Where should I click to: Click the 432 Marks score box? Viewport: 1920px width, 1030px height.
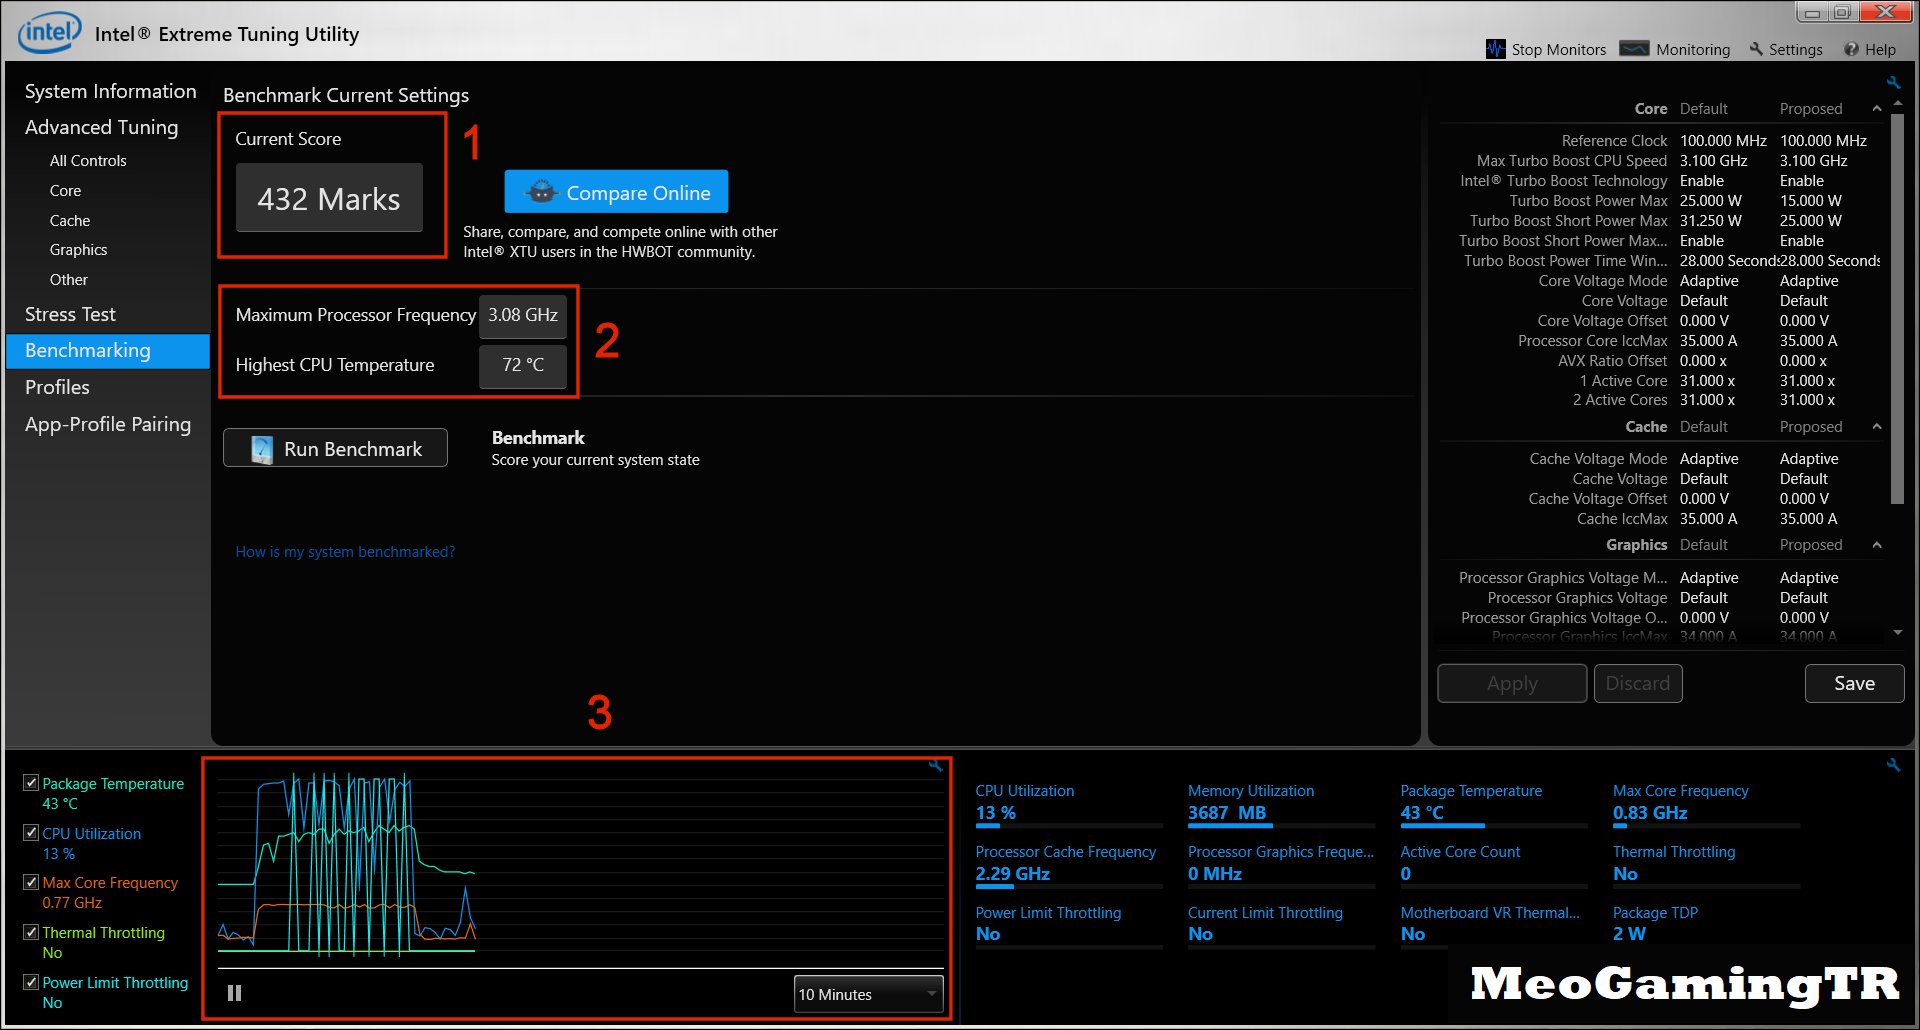click(329, 198)
